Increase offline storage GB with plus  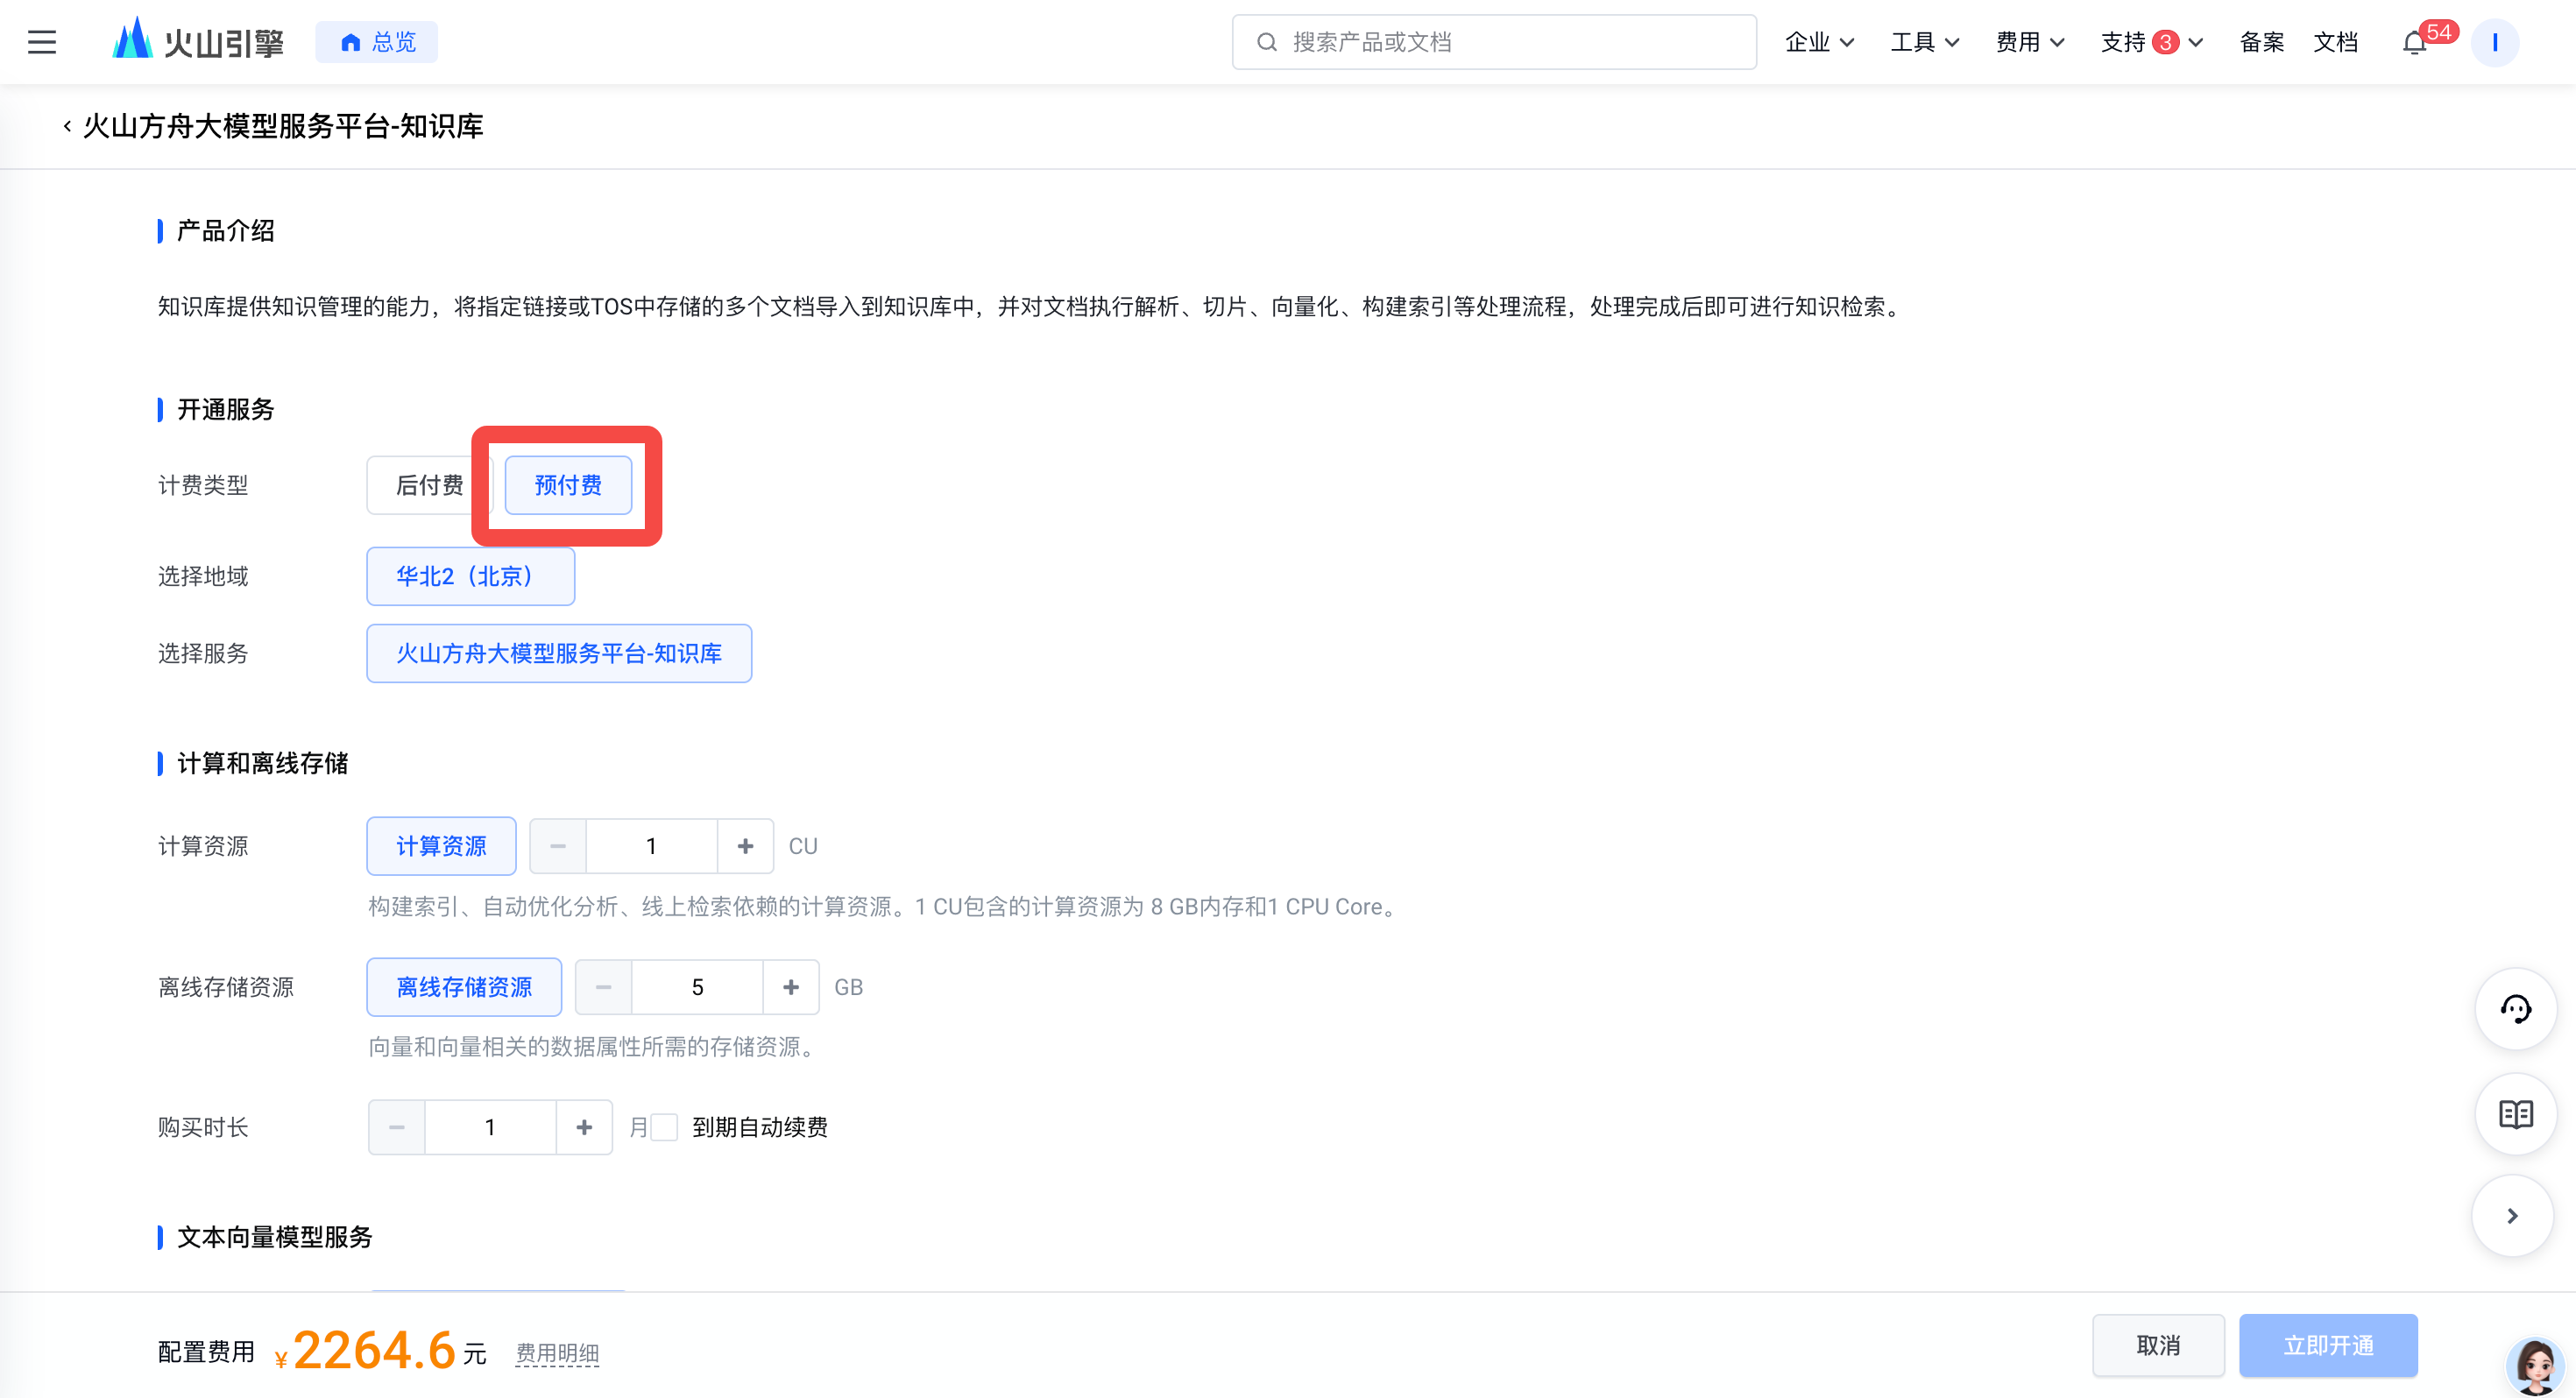point(791,987)
